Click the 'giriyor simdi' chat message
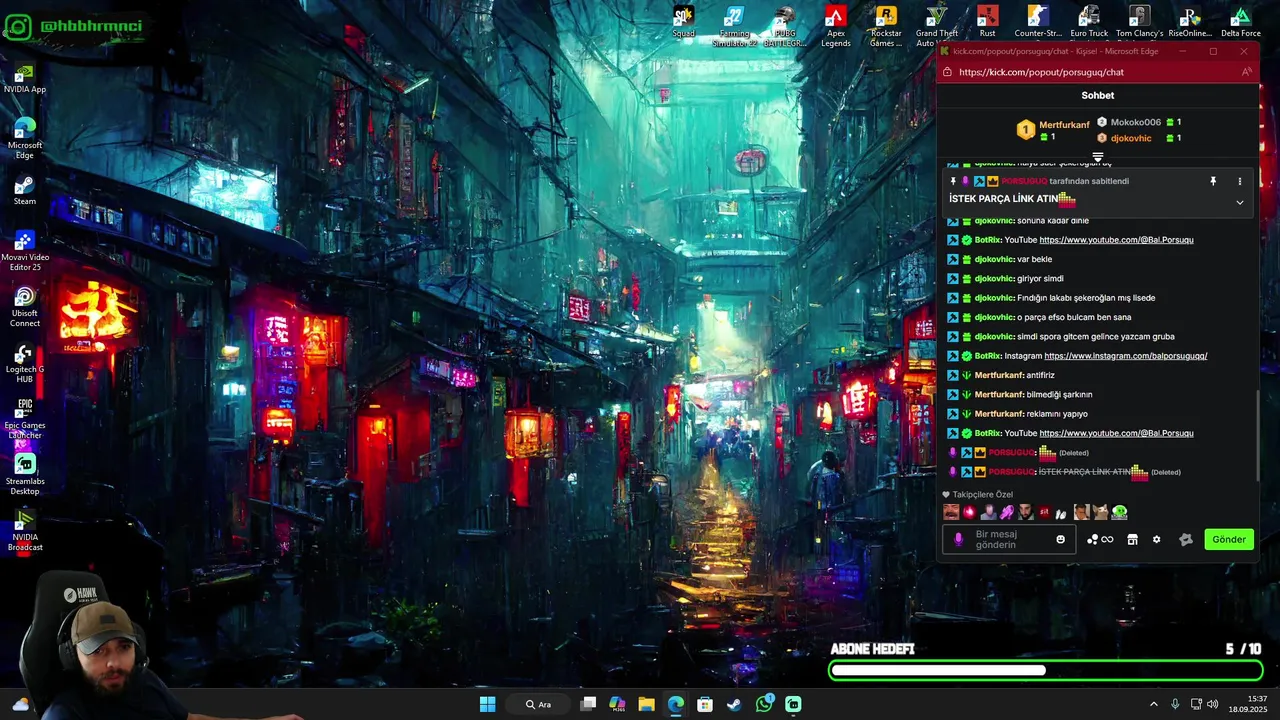The width and height of the screenshot is (1280, 720). [x=1040, y=279]
